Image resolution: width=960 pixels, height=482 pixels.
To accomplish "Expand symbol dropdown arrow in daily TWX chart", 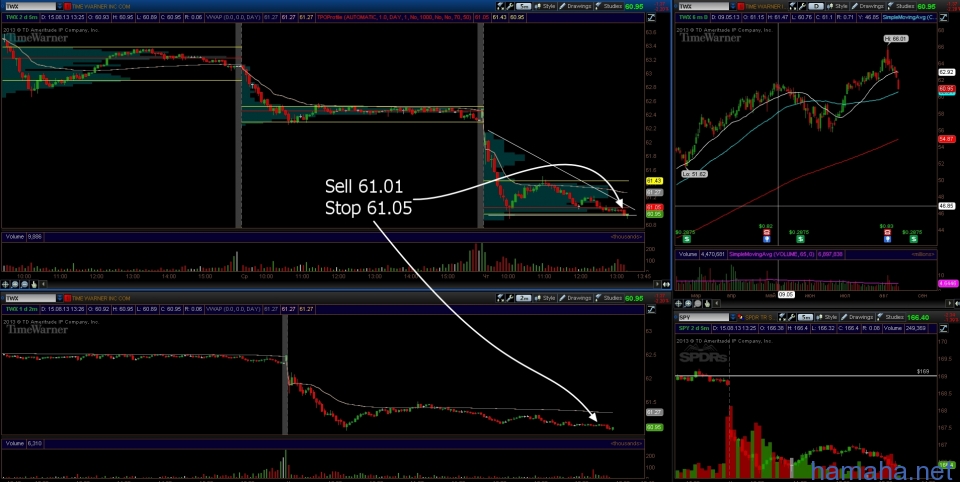I will [733, 6].
